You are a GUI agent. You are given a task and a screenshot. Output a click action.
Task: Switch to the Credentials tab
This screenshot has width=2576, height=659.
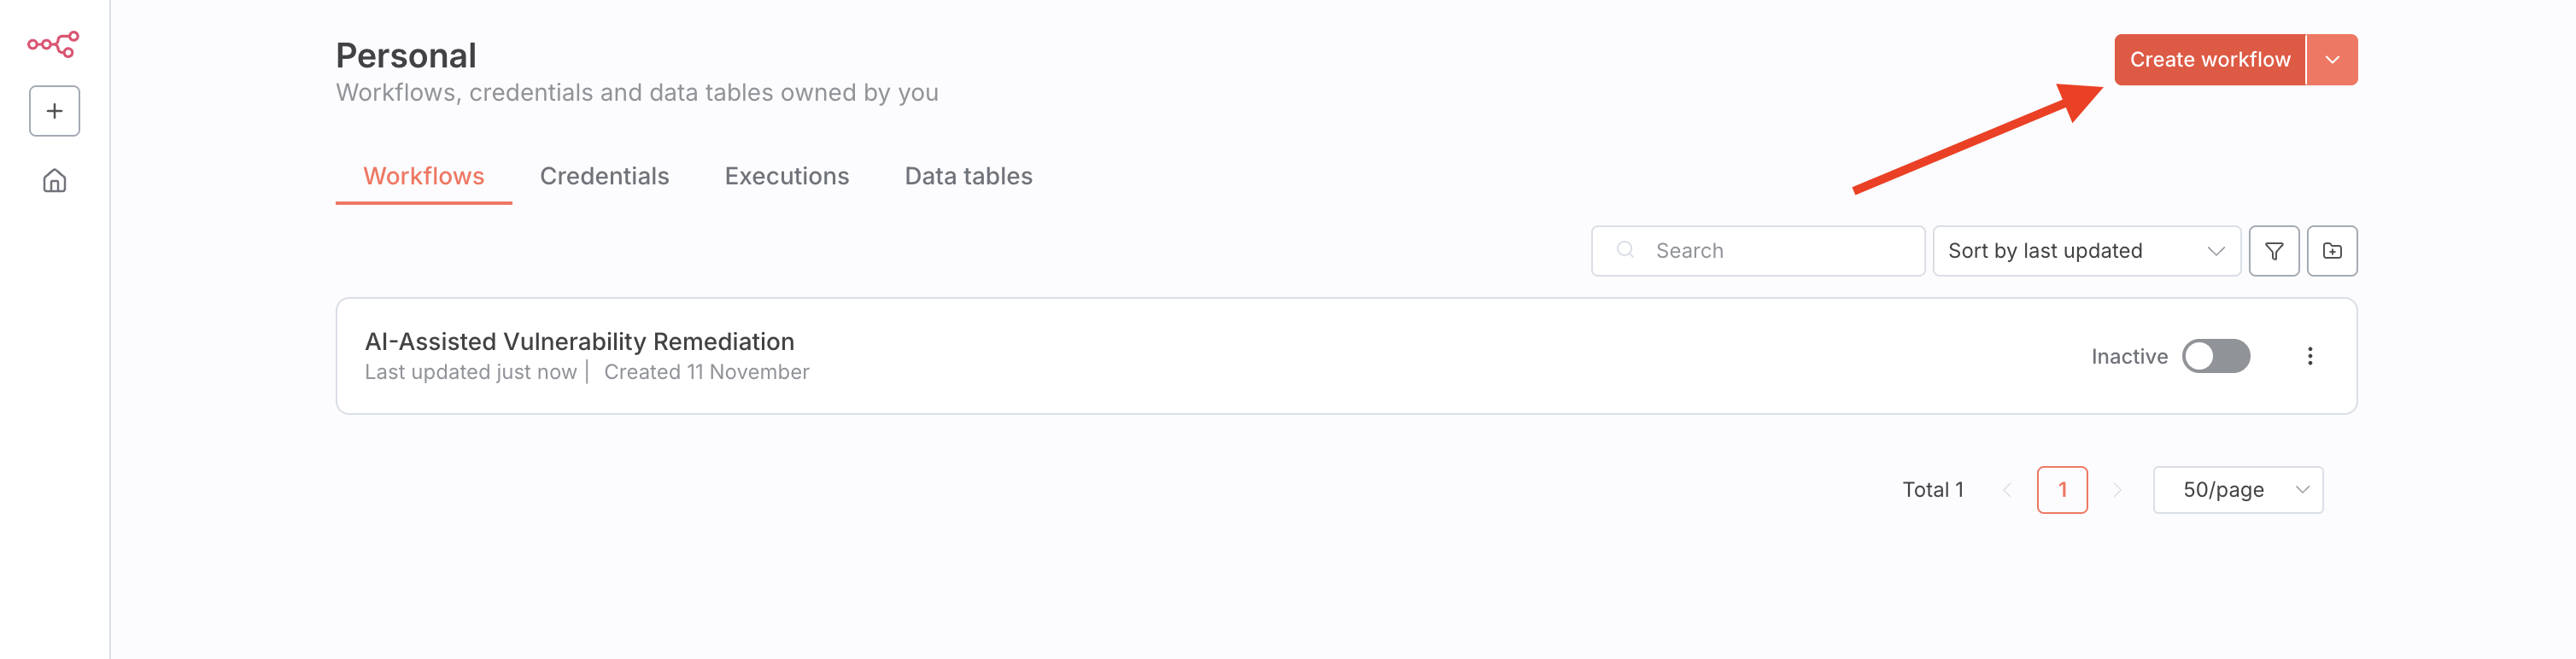click(x=604, y=176)
